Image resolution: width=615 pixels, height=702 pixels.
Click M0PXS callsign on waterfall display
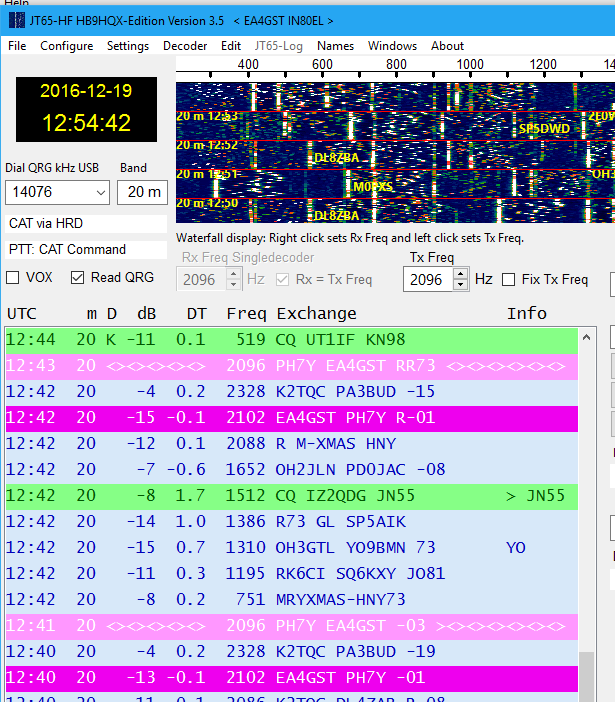pos(372,187)
